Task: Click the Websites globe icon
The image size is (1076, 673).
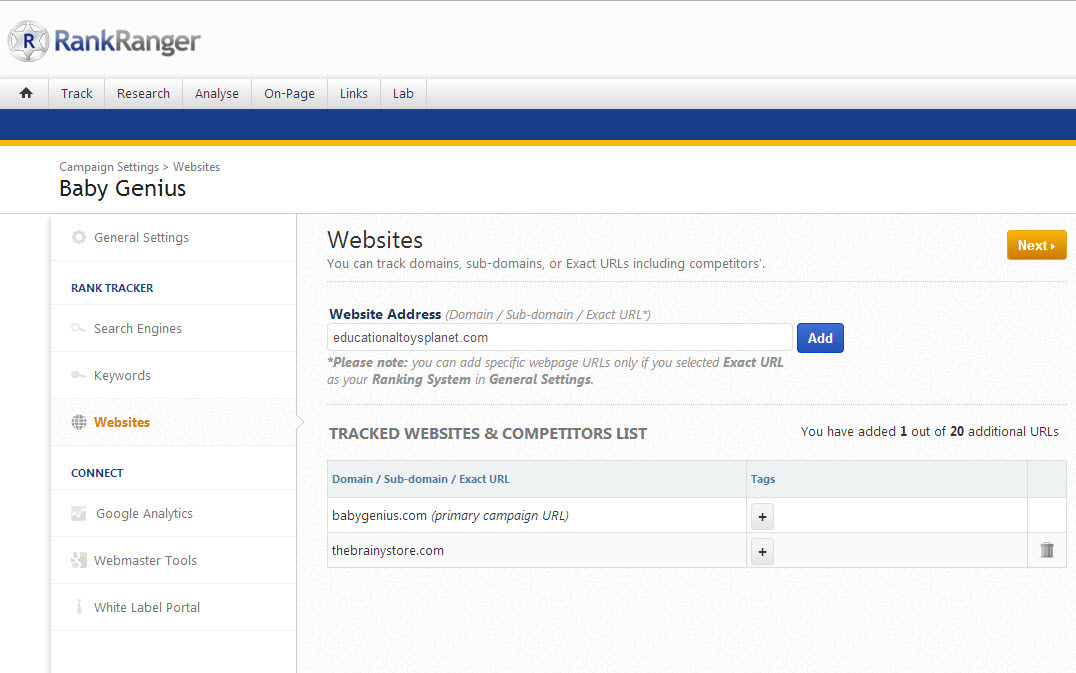Action: [79, 422]
